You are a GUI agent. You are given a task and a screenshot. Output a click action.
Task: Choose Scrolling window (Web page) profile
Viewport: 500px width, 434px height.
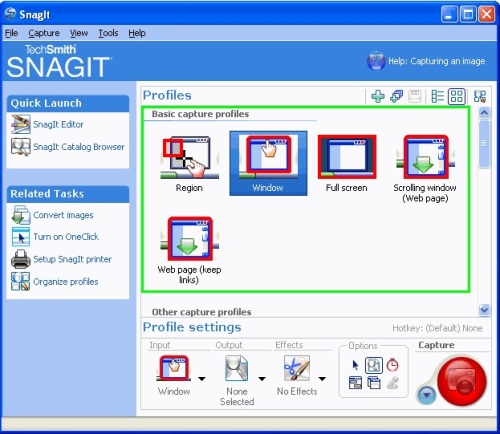[x=425, y=169]
